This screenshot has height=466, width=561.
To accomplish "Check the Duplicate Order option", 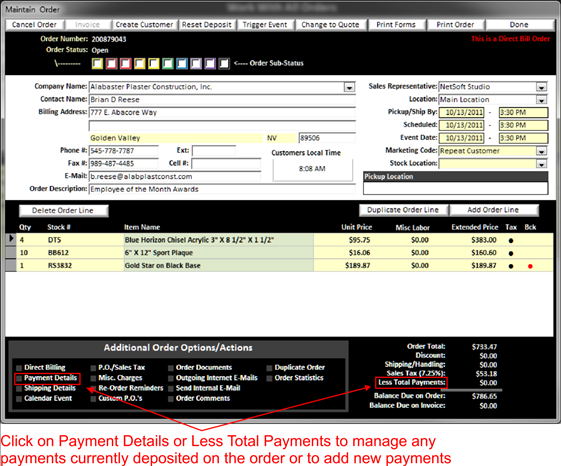I will (x=269, y=368).
